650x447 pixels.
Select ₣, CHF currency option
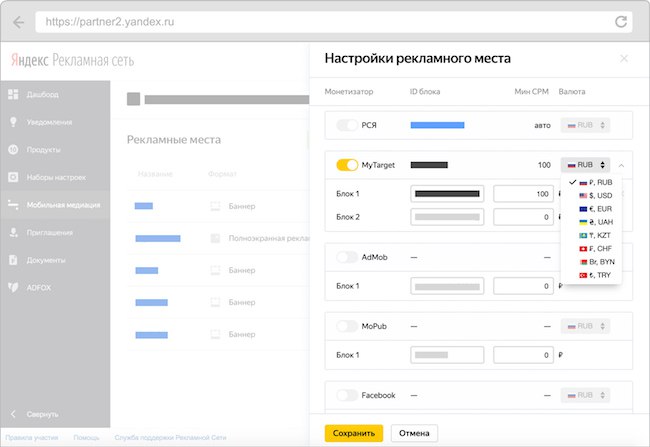(x=591, y=249)
